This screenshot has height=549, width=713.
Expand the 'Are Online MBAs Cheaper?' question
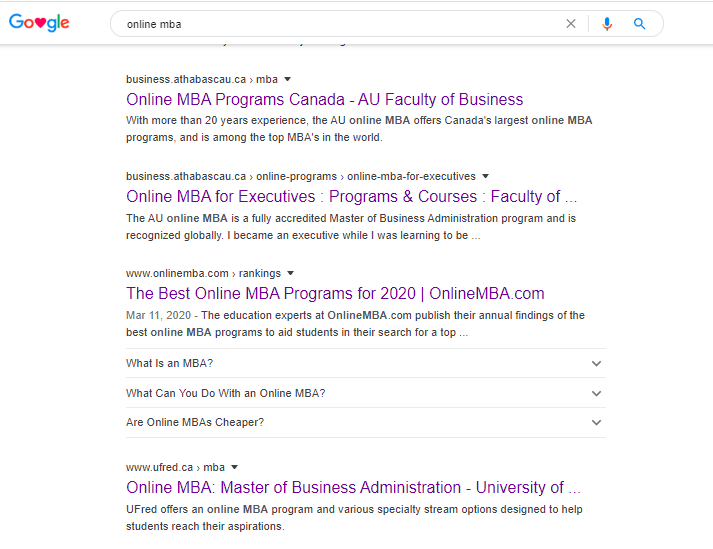366,423
